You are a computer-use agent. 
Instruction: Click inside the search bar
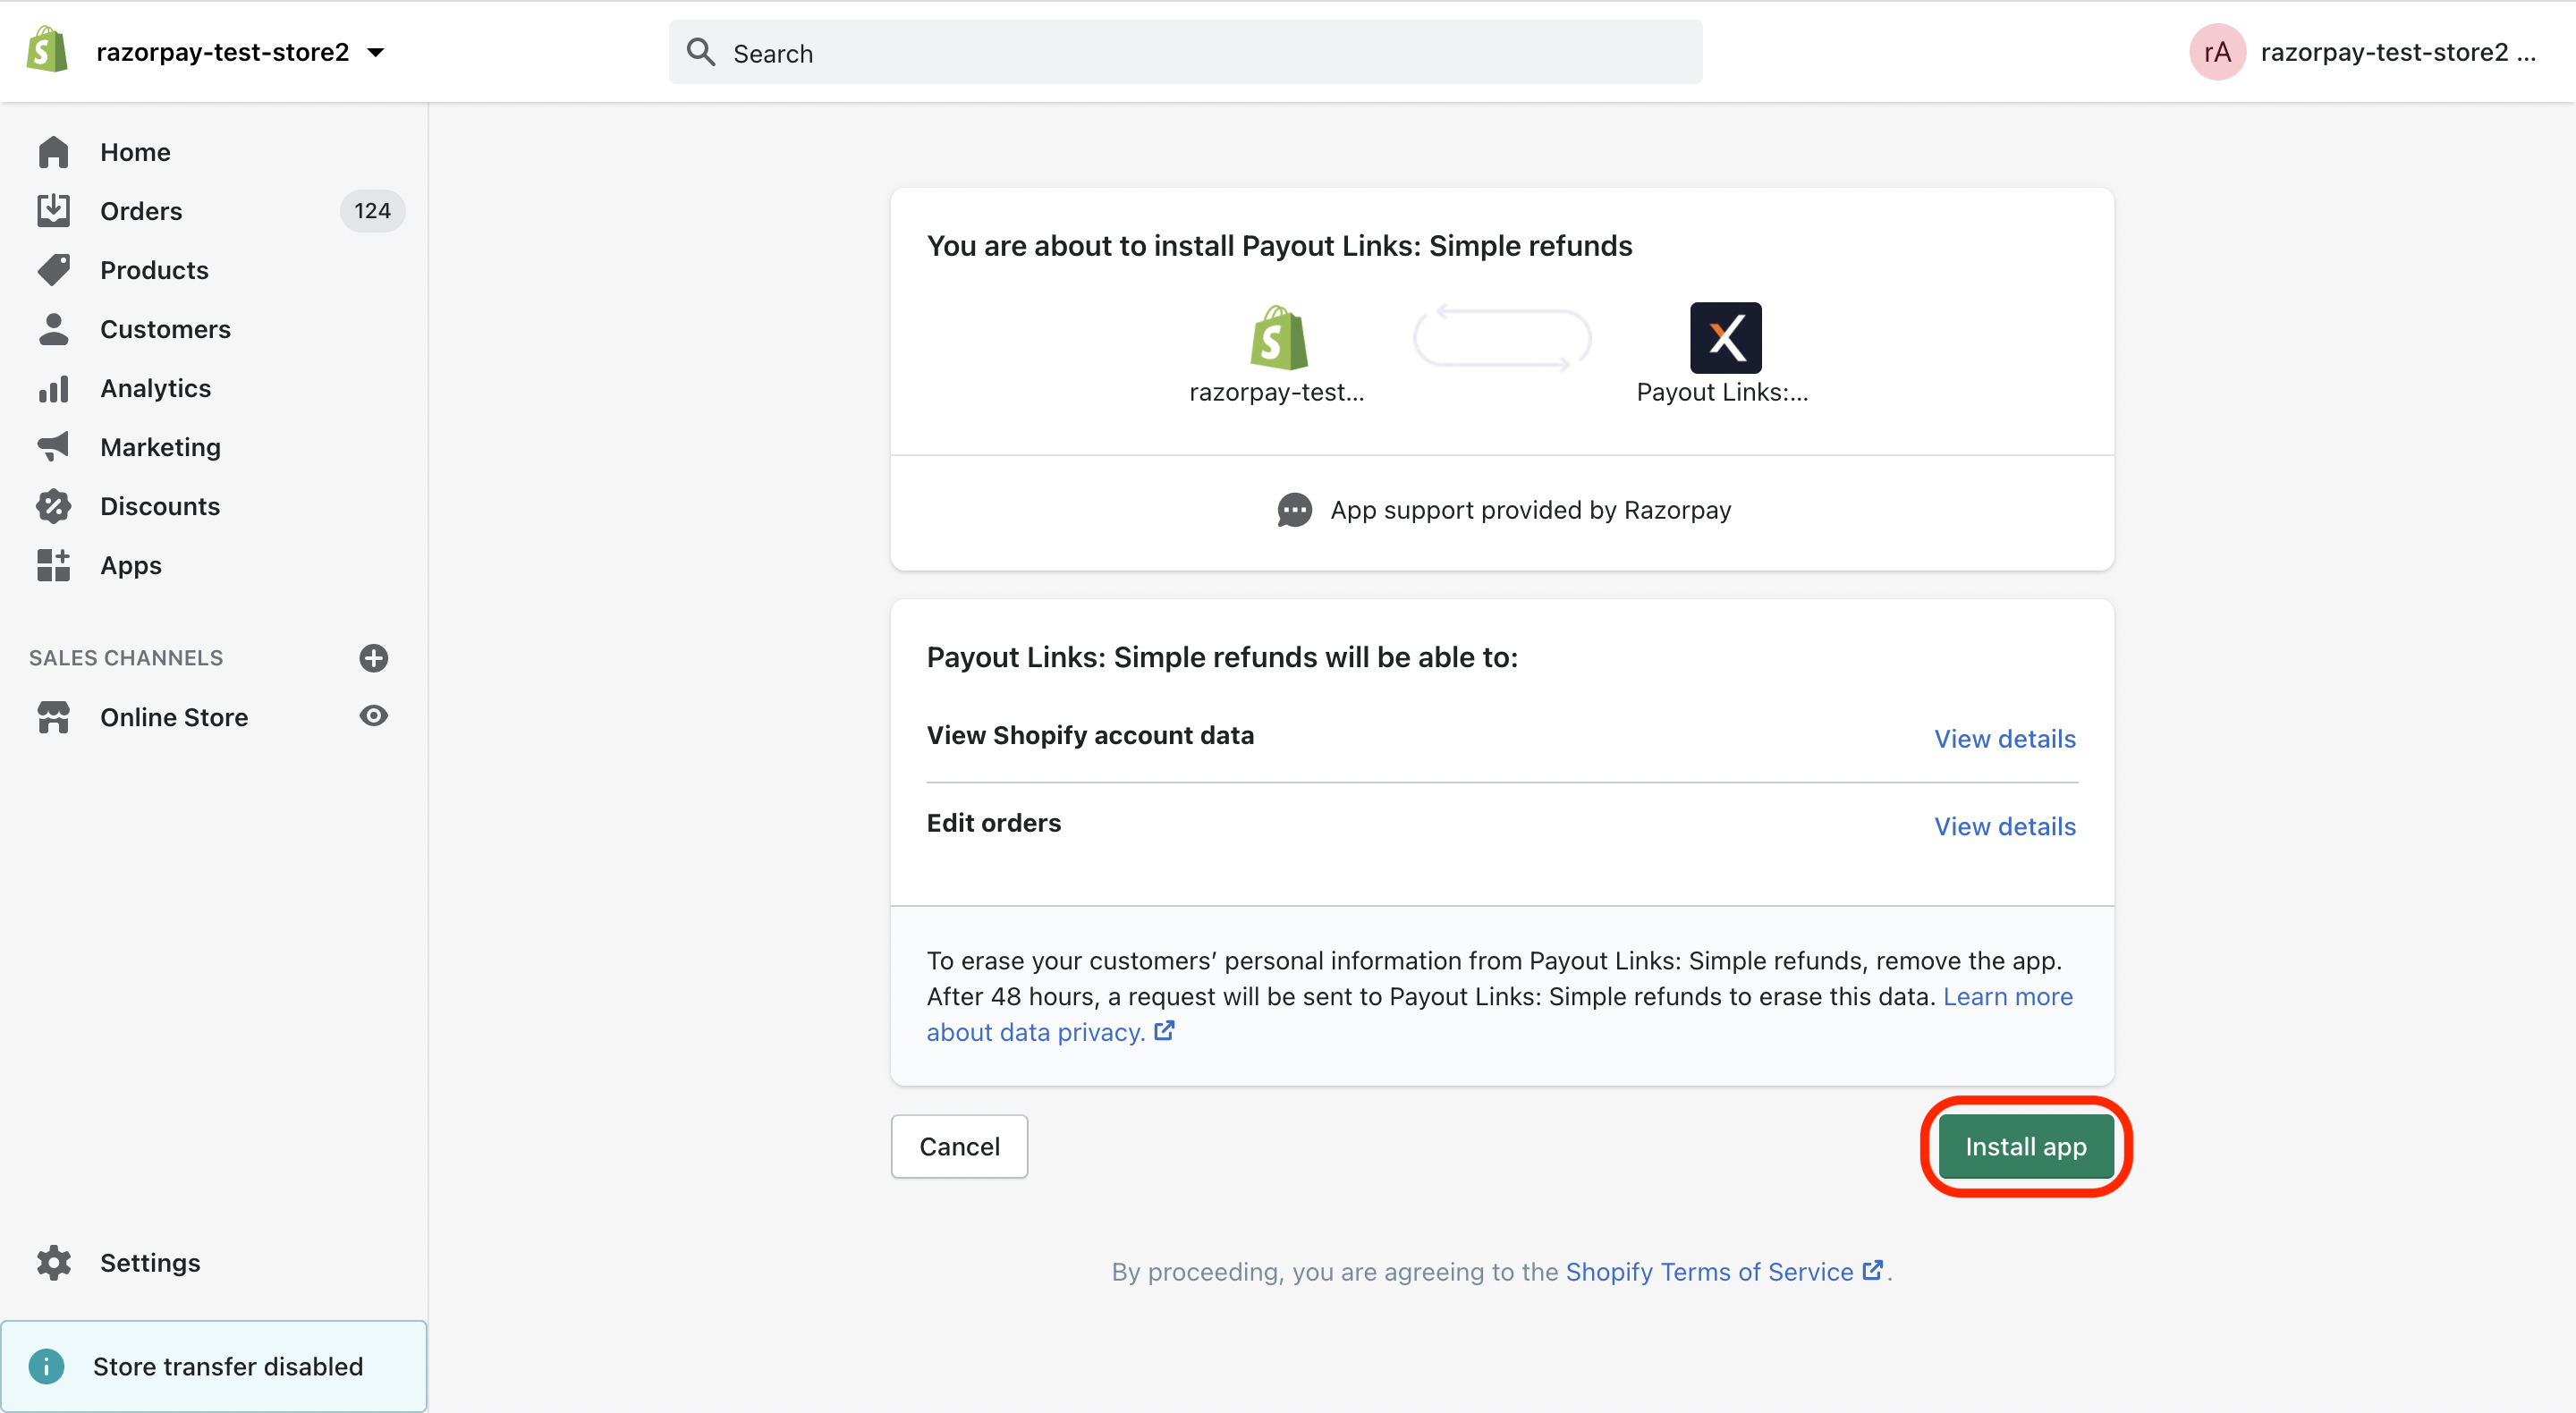pyautogui.click(x=1185, y=52)
